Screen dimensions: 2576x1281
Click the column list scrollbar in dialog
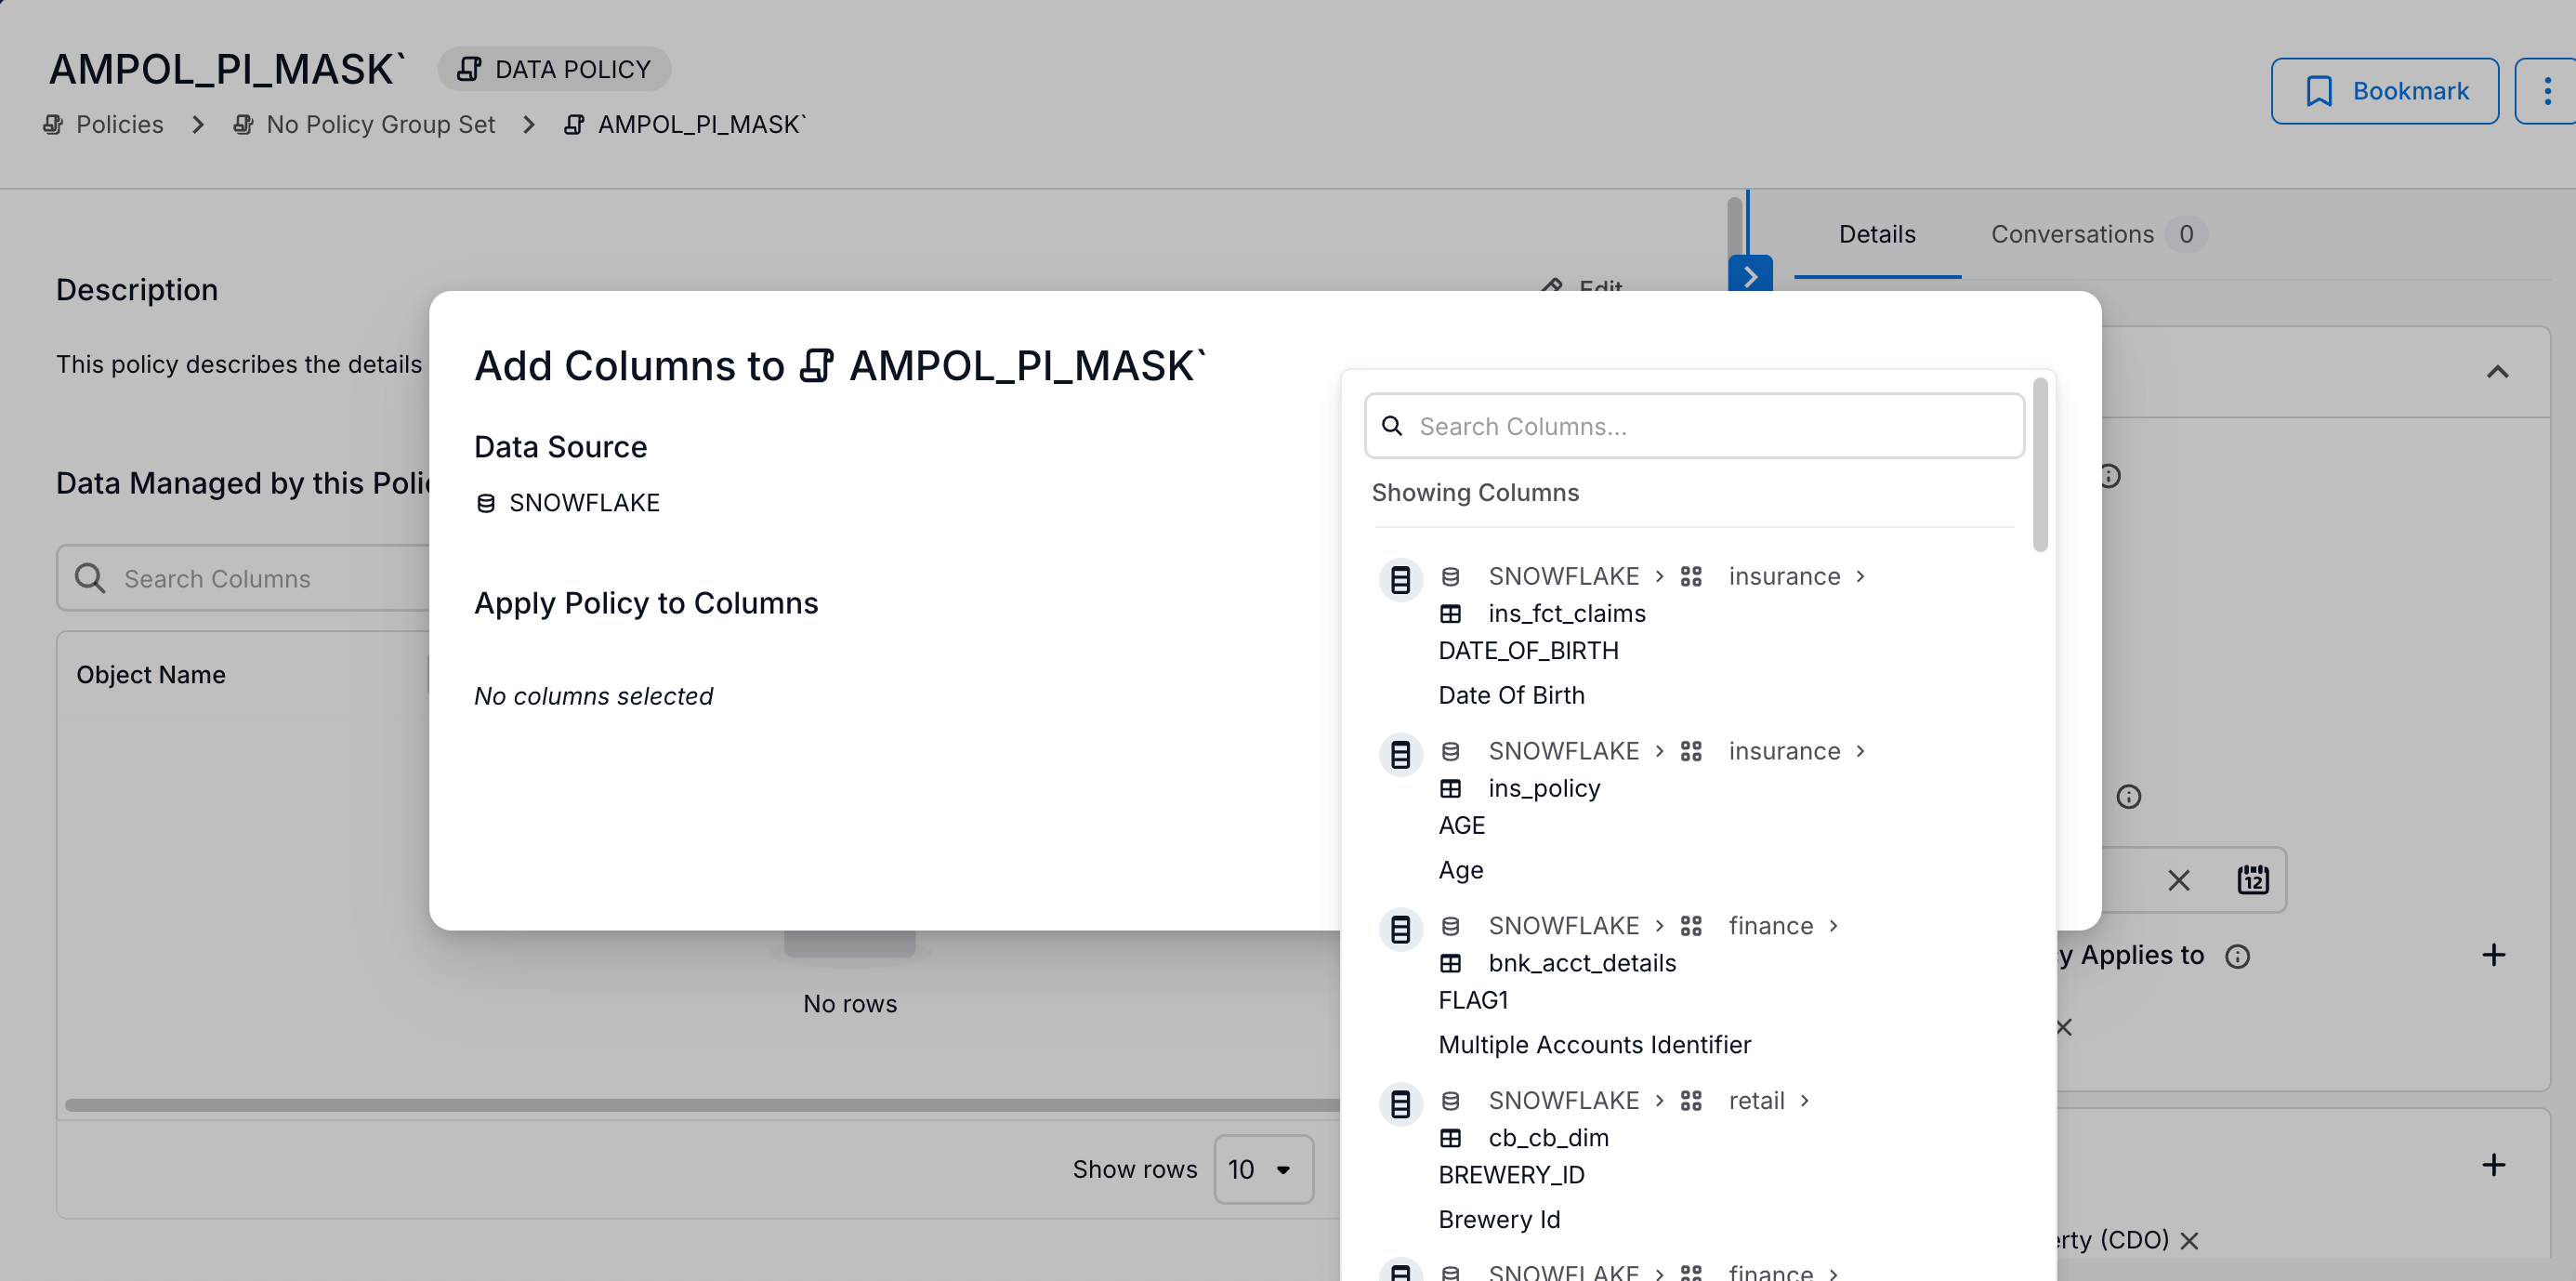(x=2040, y=465)
